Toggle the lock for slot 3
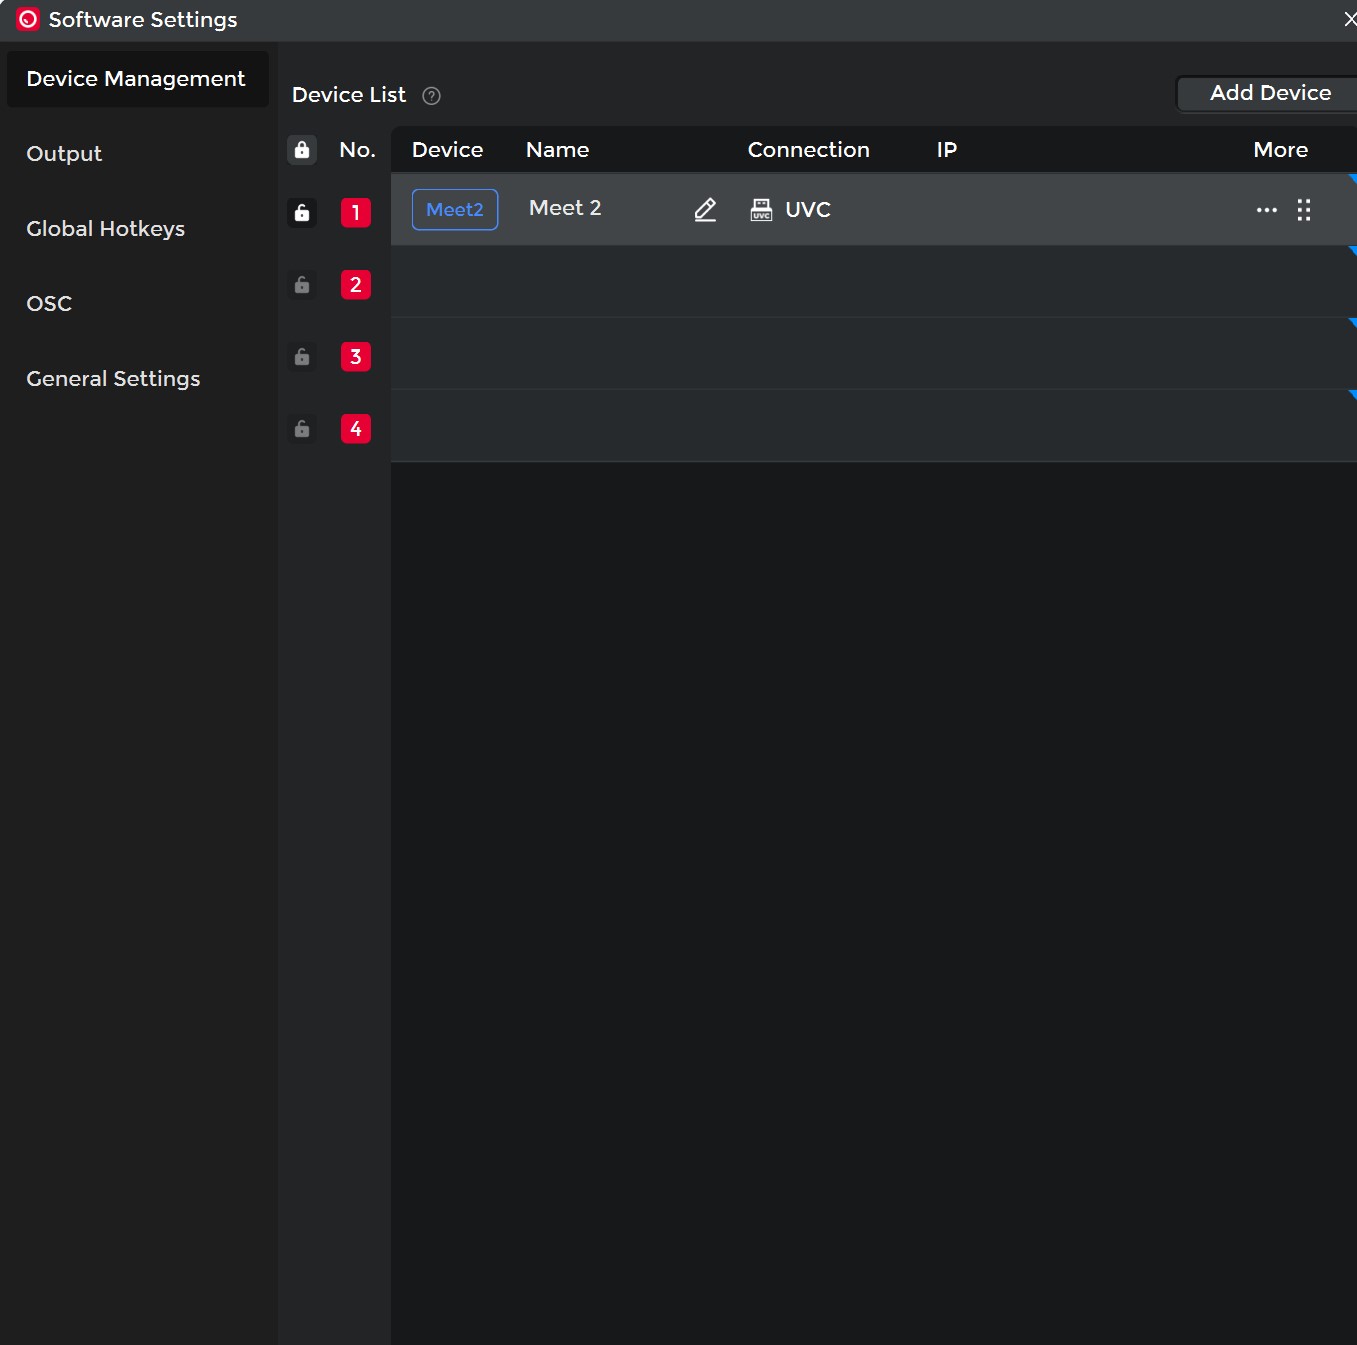This screenshot has width=1357, height=1345. click(302, 357)
